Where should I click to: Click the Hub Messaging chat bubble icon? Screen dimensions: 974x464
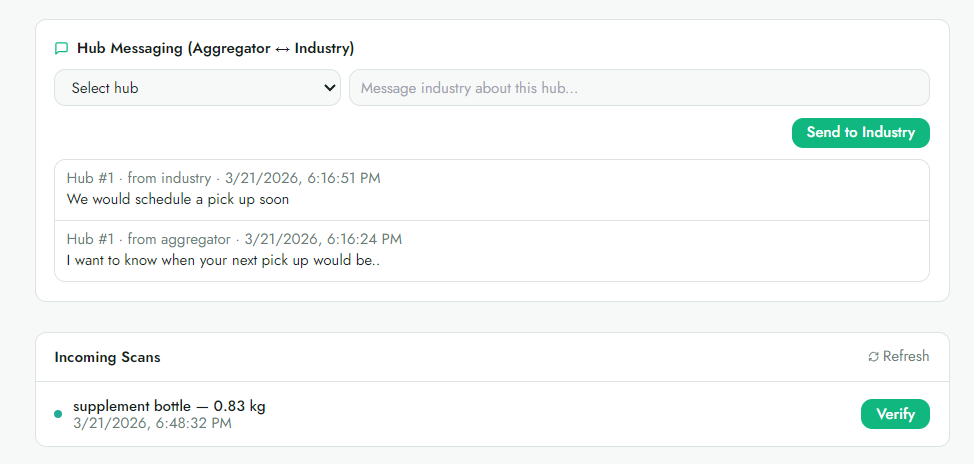point(61,48)
